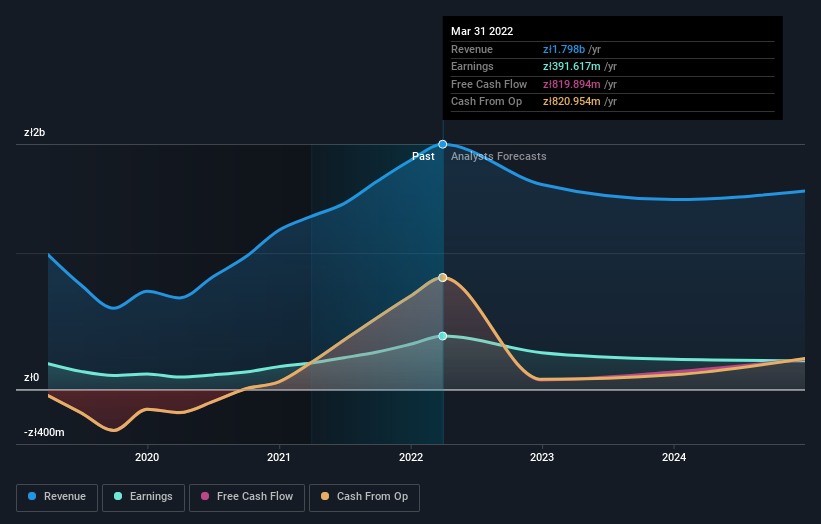Click the Free Cash Flow label in tooltip

pos(489,84)
